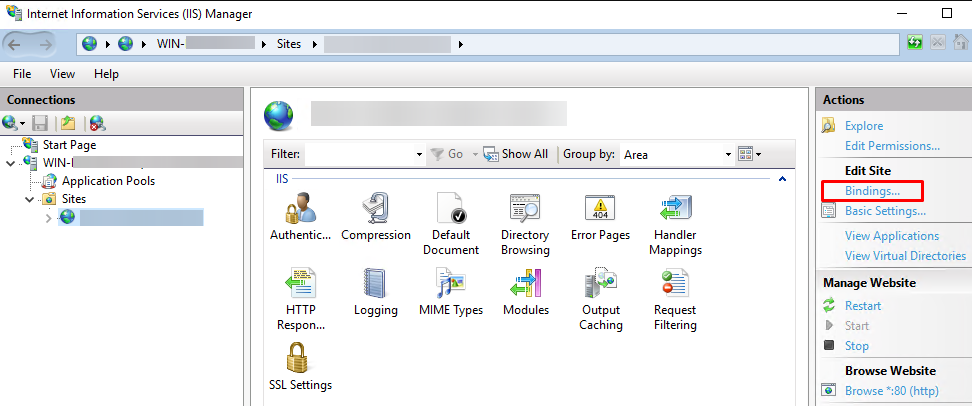Click the Stop loading icon in address bar
The image size is (972, 406).
pyautogui.click(x=937, y=43)
